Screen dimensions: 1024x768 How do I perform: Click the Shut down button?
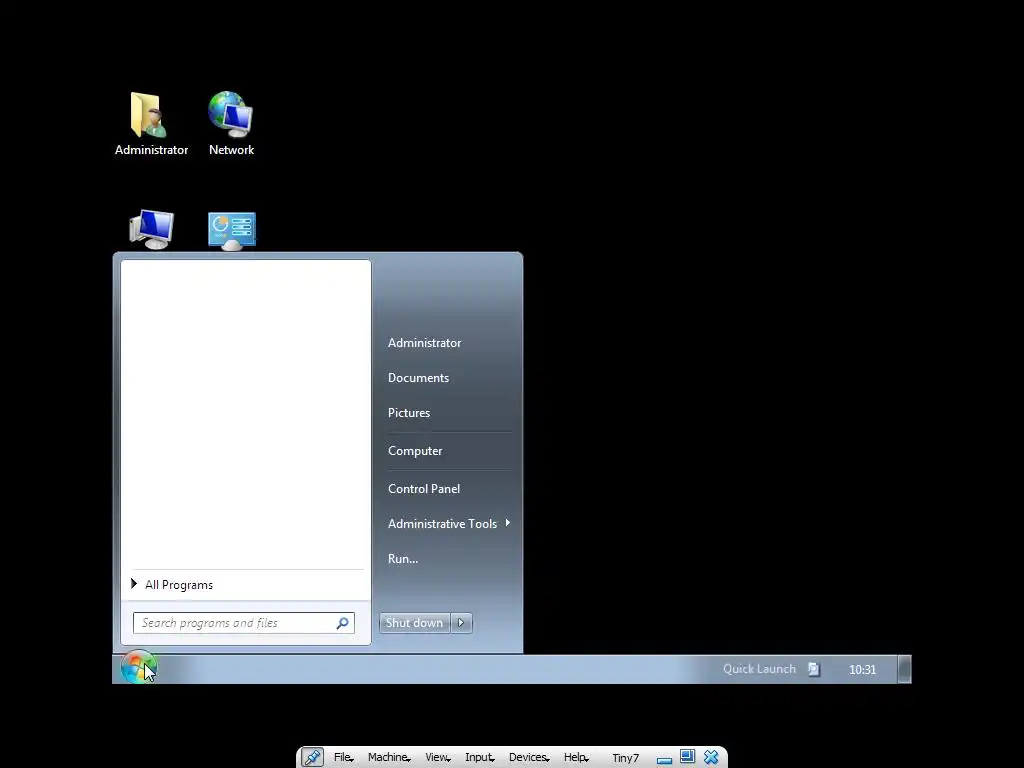[x=415, y=623]
